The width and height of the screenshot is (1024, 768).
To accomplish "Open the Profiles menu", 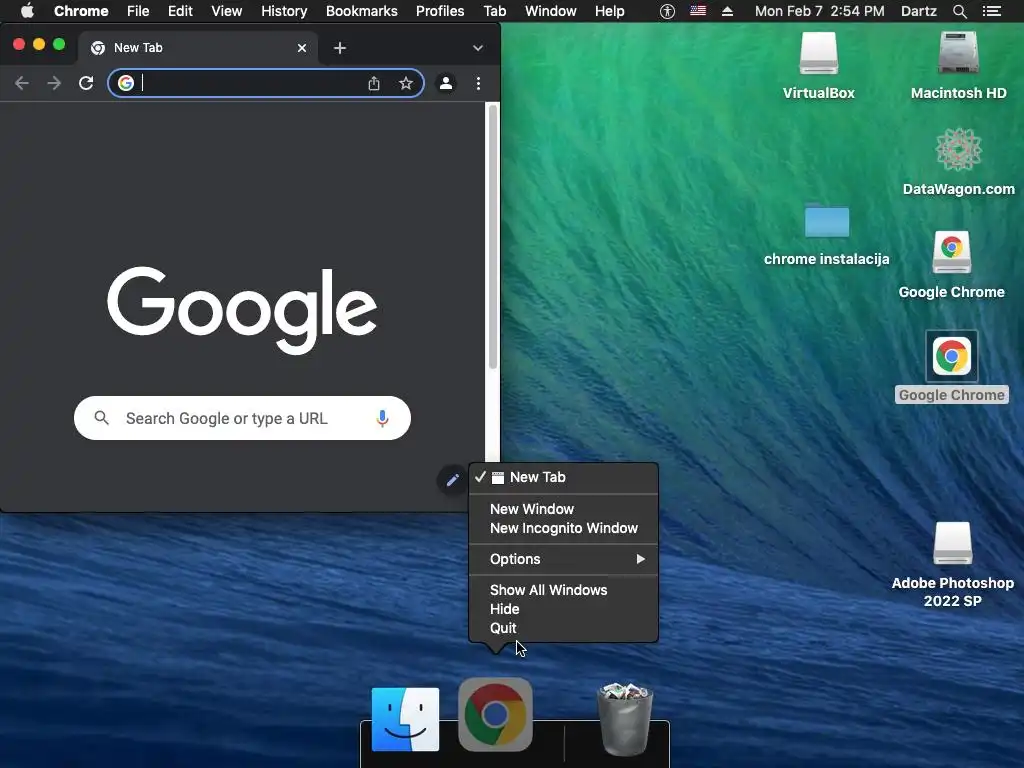I will pyautogui.click(x=440, y=11).
